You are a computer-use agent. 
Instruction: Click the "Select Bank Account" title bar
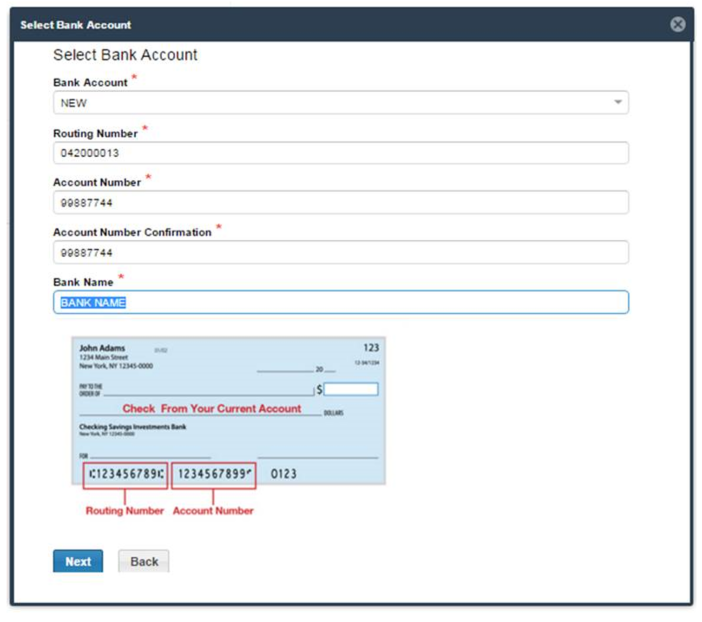(76, 24)
